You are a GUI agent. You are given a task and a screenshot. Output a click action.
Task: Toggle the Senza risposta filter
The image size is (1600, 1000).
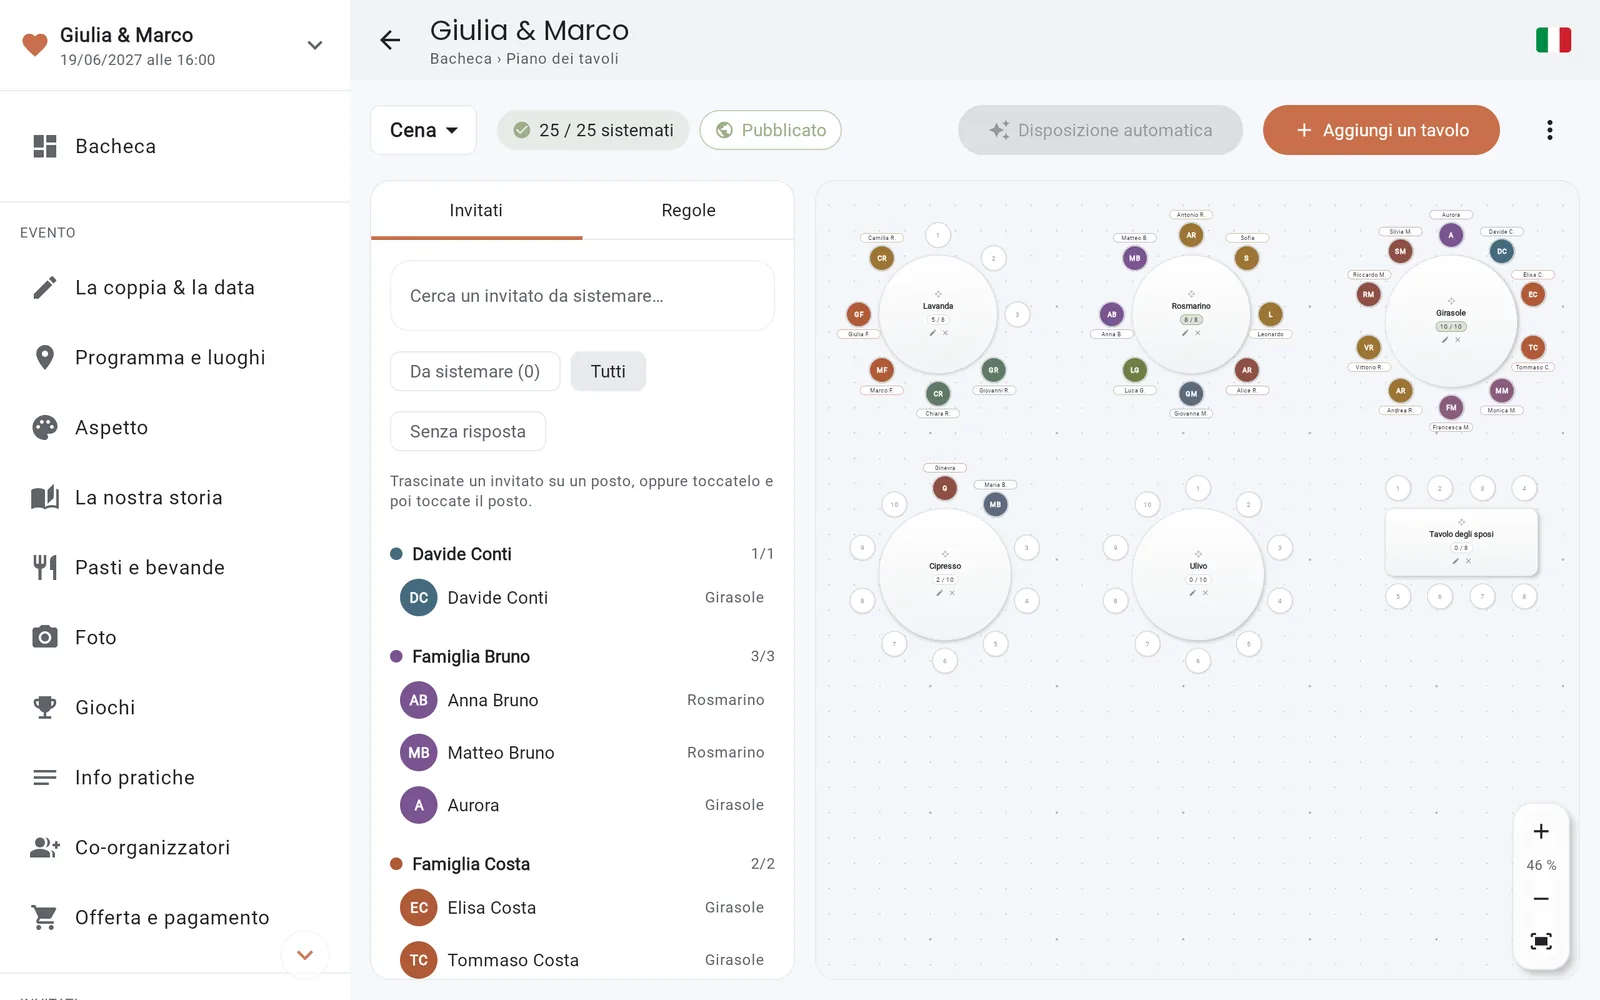click(468, 431)
